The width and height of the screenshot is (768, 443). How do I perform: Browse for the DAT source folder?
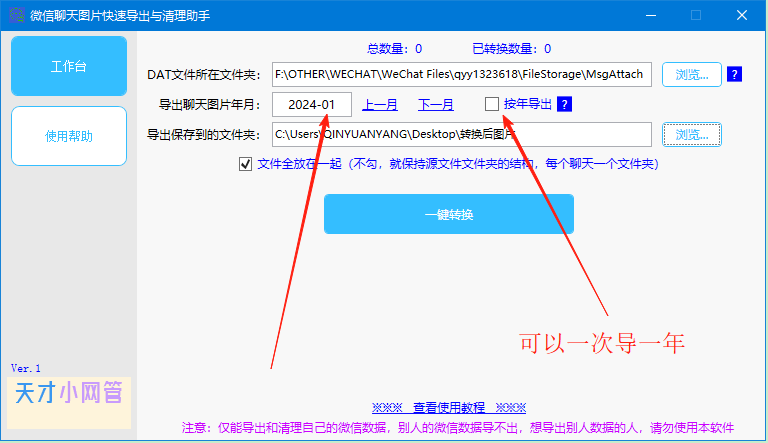pos(692,74)
